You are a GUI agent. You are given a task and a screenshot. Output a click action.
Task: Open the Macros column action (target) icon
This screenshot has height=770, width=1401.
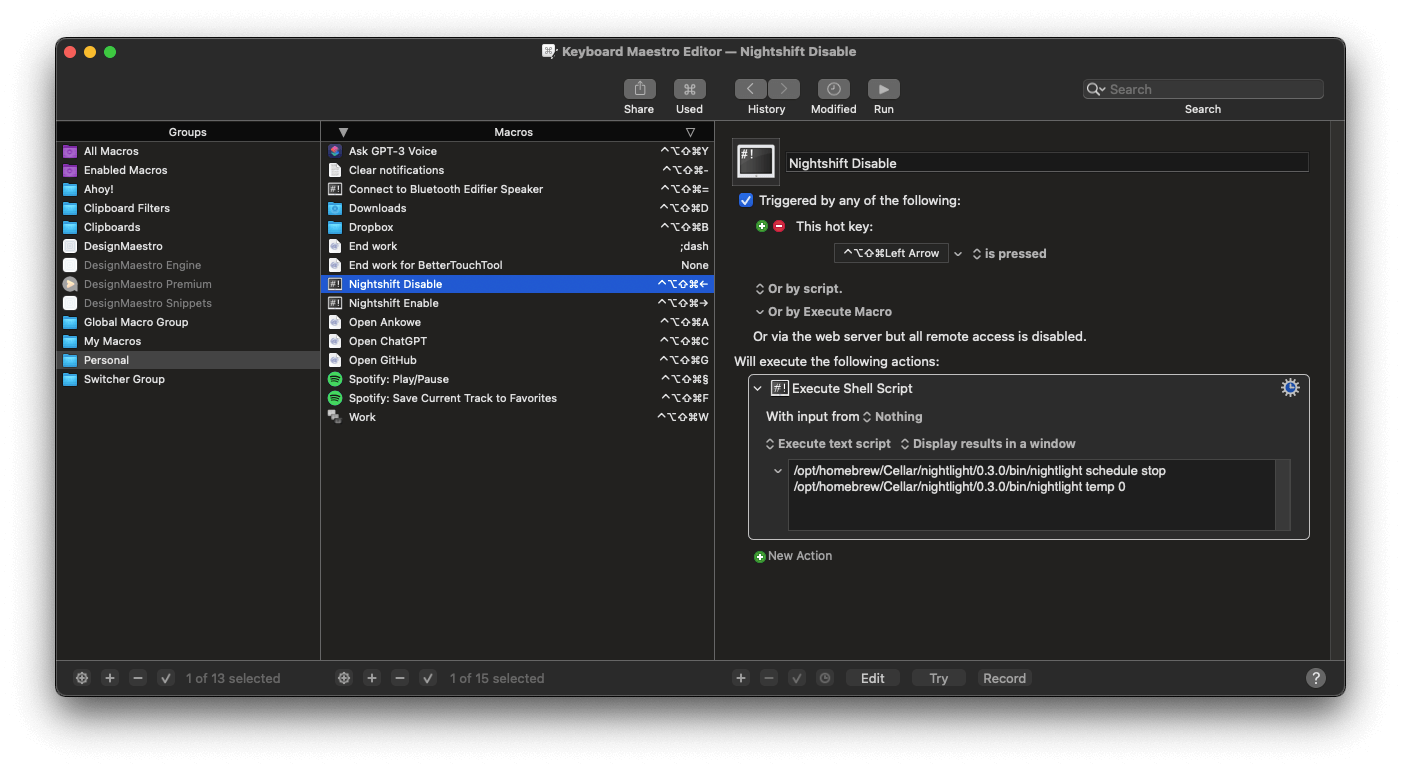(x=344, y=678)
